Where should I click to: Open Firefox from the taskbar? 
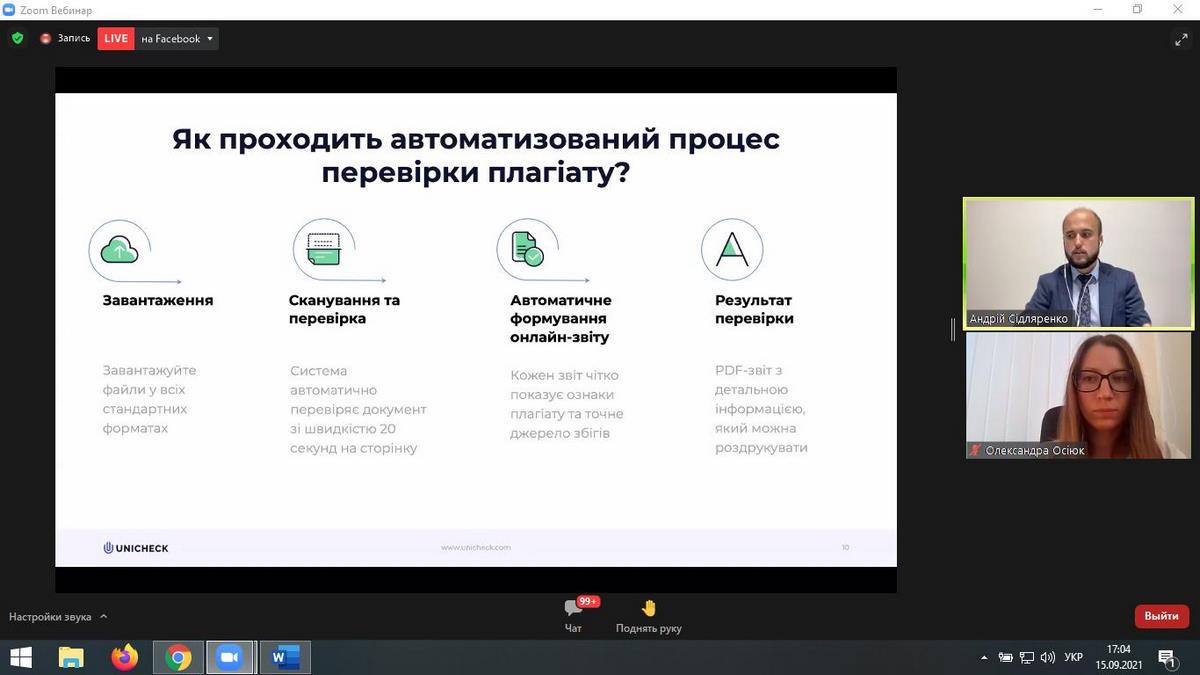coord(125,657)
